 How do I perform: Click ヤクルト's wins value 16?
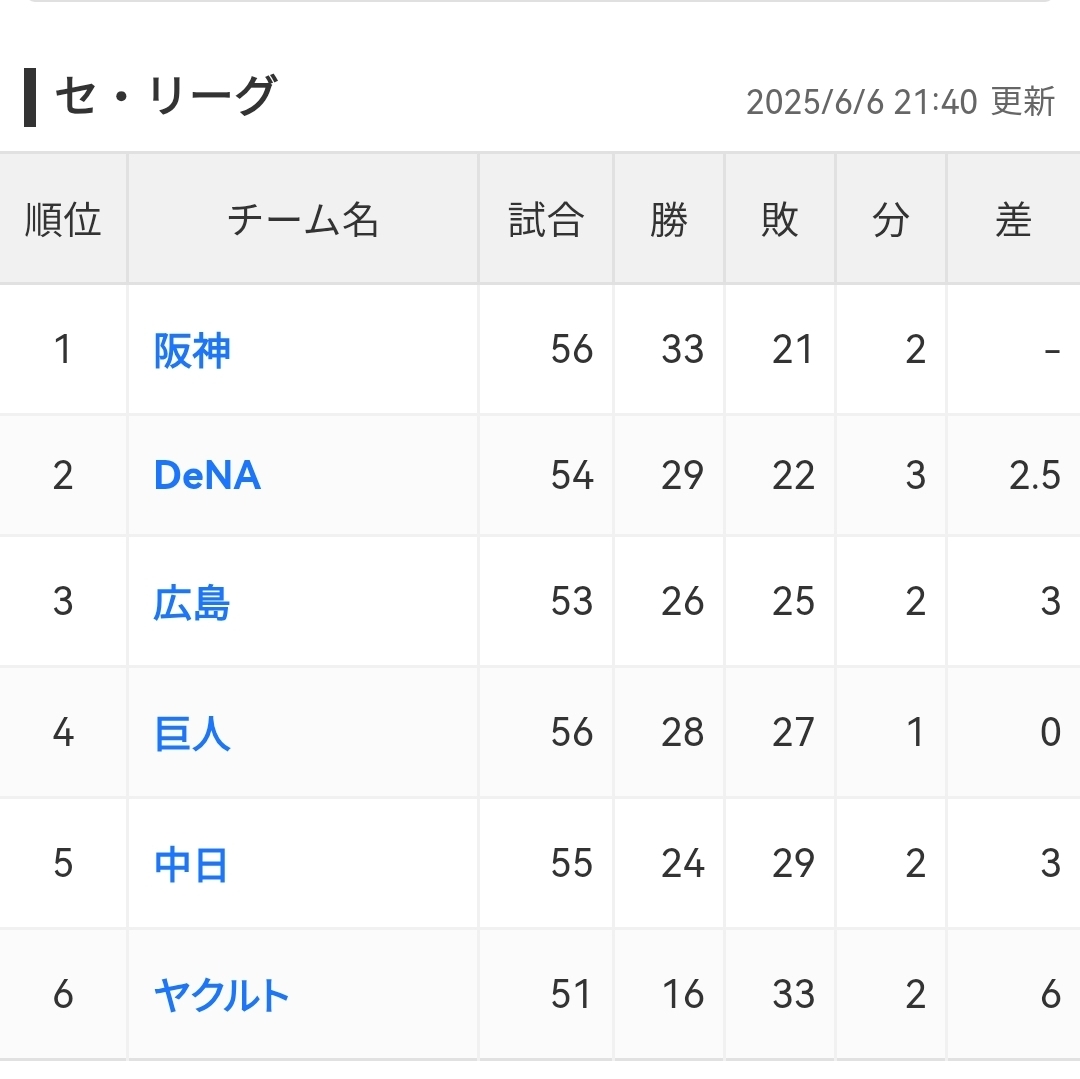[x=683, y=995]
